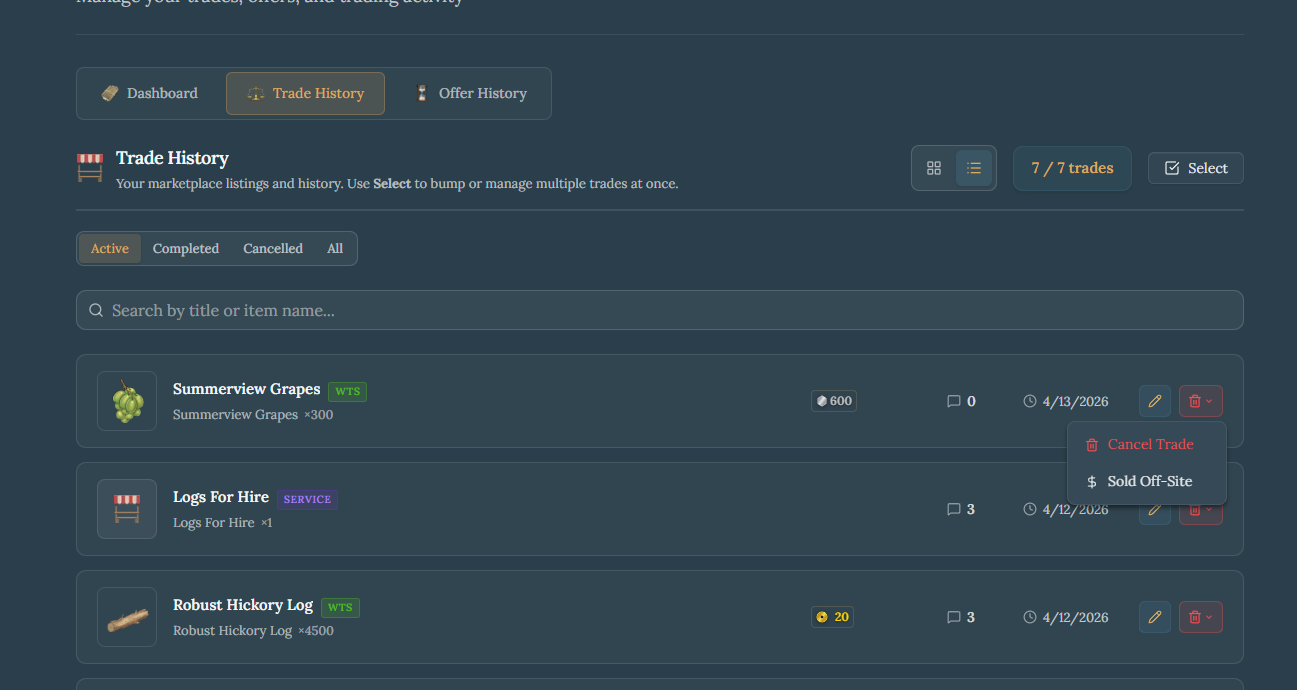The width and height of the screenshot is (1297, 690).
Task: Open comments icon on Summerview Grapes row
Action: (953, 401)
